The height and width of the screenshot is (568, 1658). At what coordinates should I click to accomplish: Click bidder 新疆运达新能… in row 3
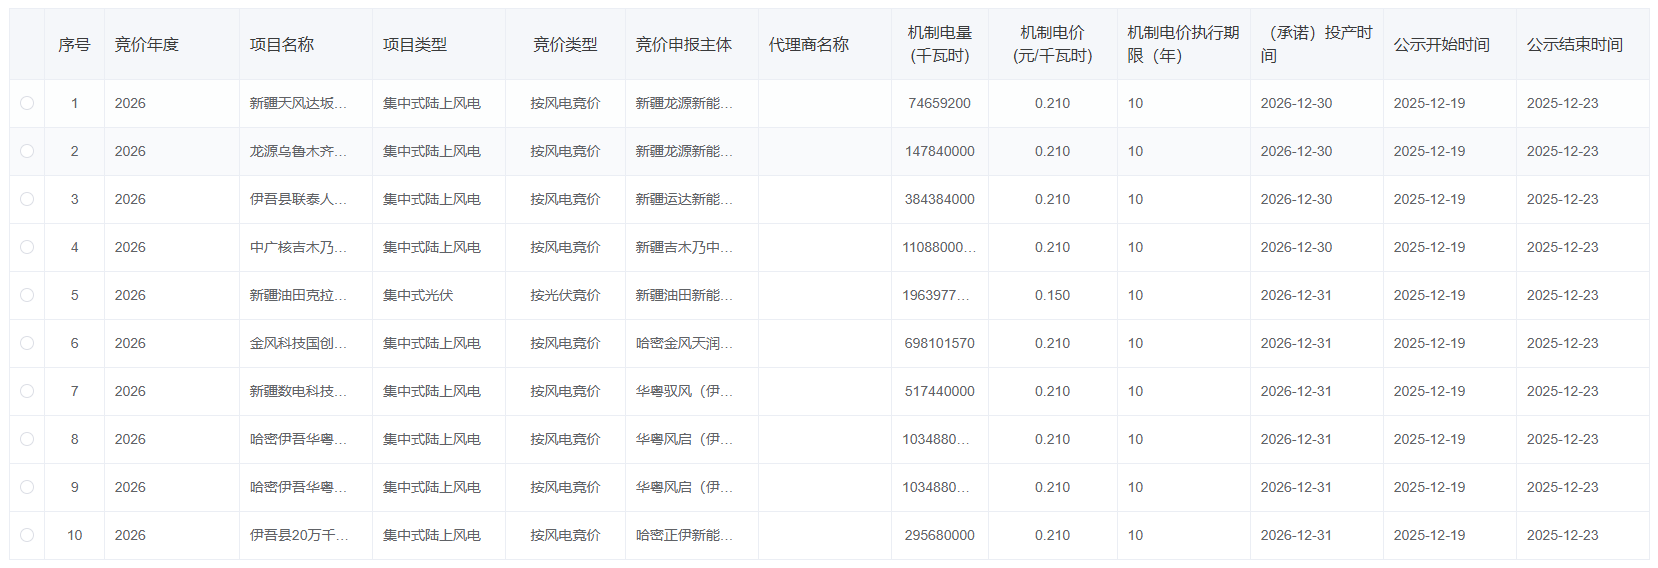tap(684, 199)
